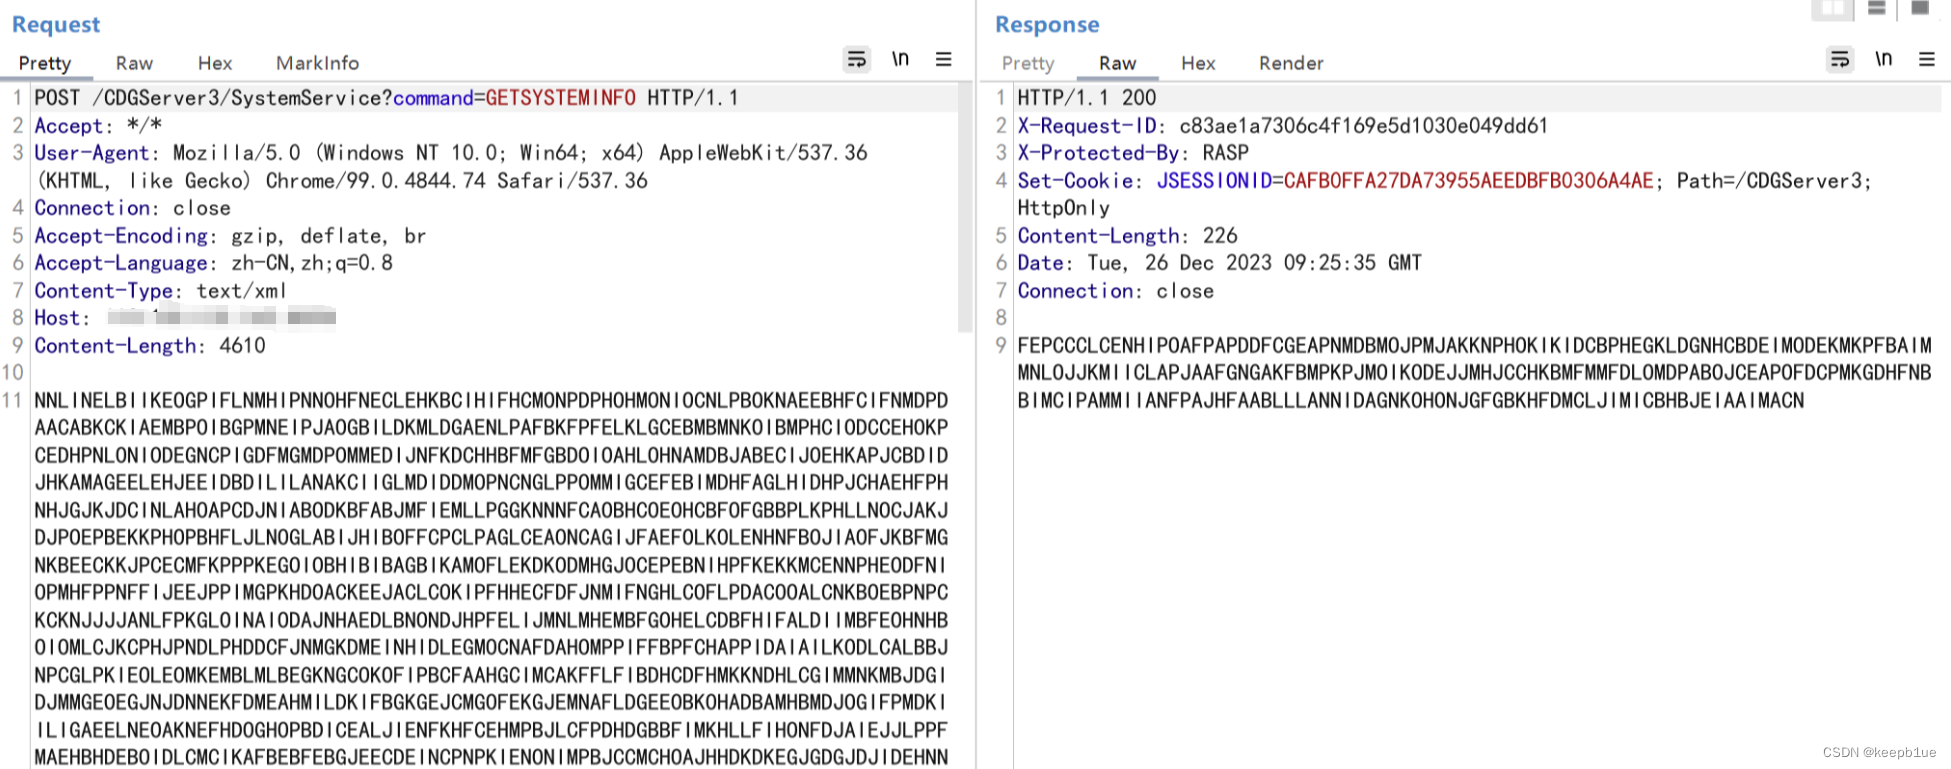Click the /CDGServer3/SystemService request path

(x=238, y=98)
